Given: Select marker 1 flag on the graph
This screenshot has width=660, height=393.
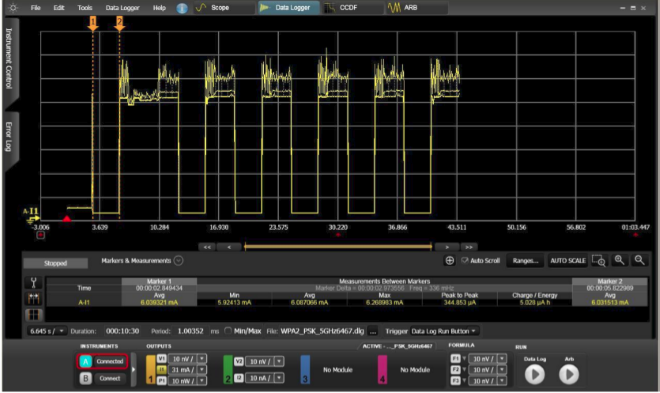Looking at the screenshot, I should [93, 23].
